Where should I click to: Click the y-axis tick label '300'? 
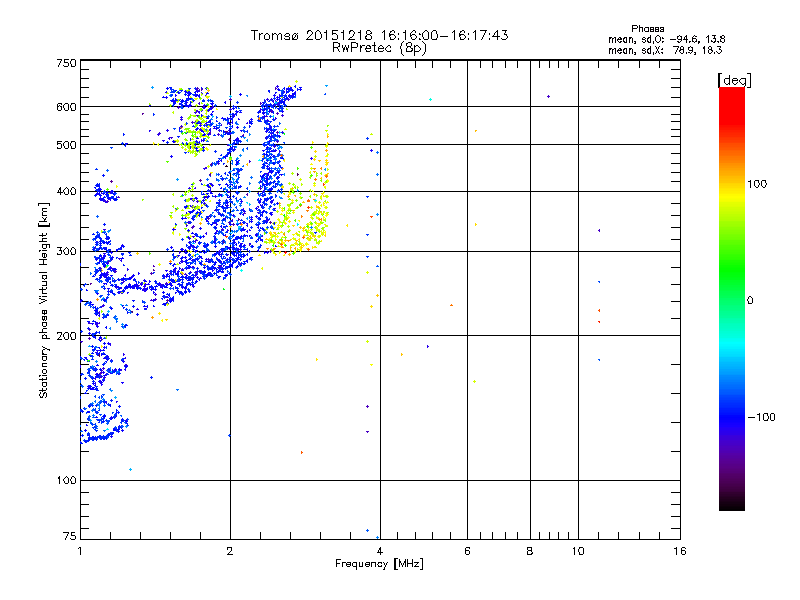66,252
